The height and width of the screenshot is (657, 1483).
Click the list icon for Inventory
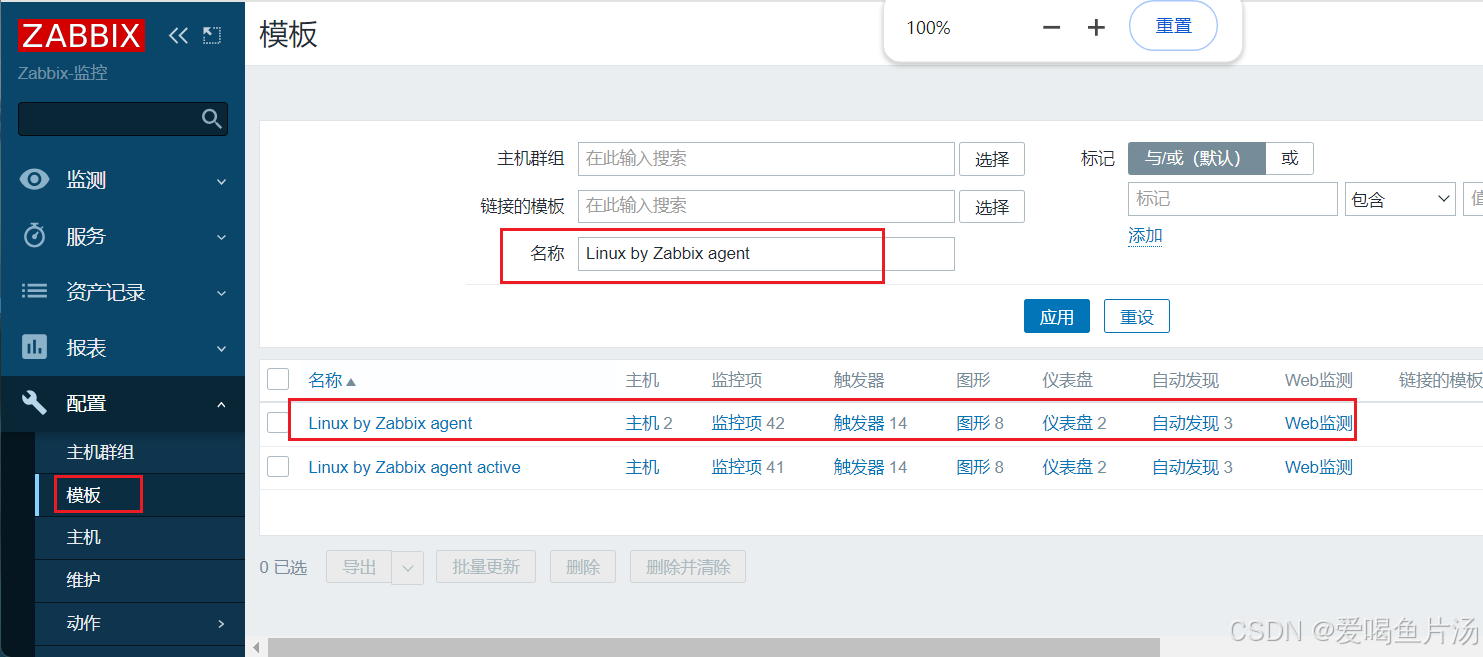tap(35, 291)
